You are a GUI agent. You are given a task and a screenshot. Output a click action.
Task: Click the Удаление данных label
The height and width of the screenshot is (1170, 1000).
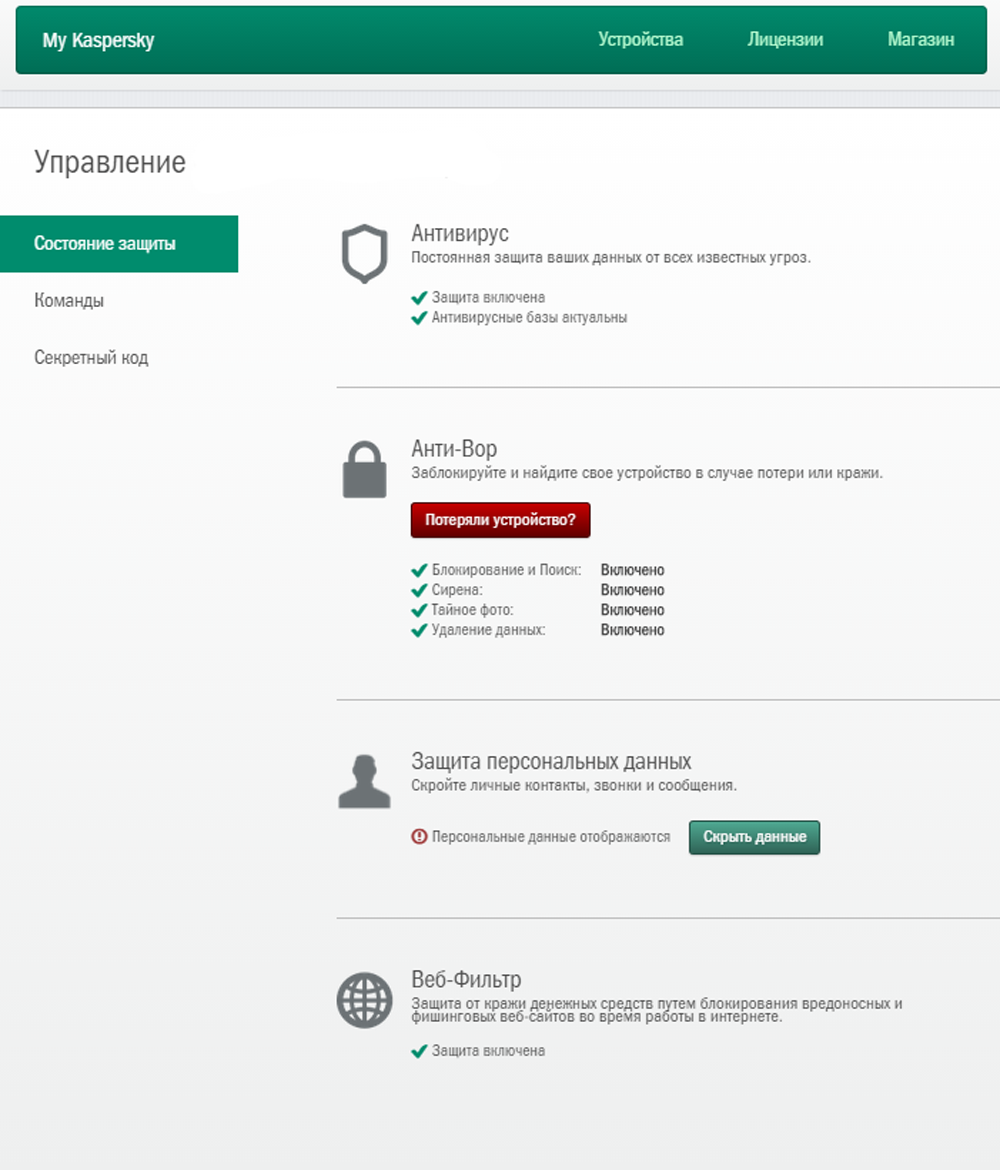[488, 631]
